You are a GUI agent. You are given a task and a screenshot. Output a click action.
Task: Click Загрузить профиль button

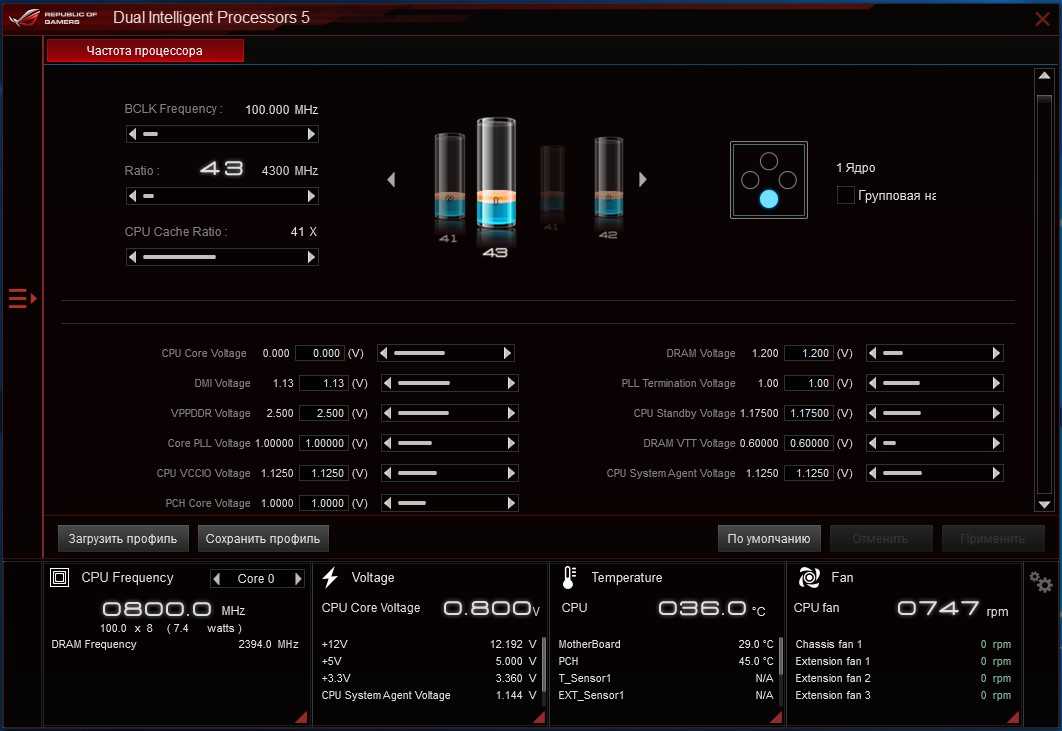(x=123, y=538)
